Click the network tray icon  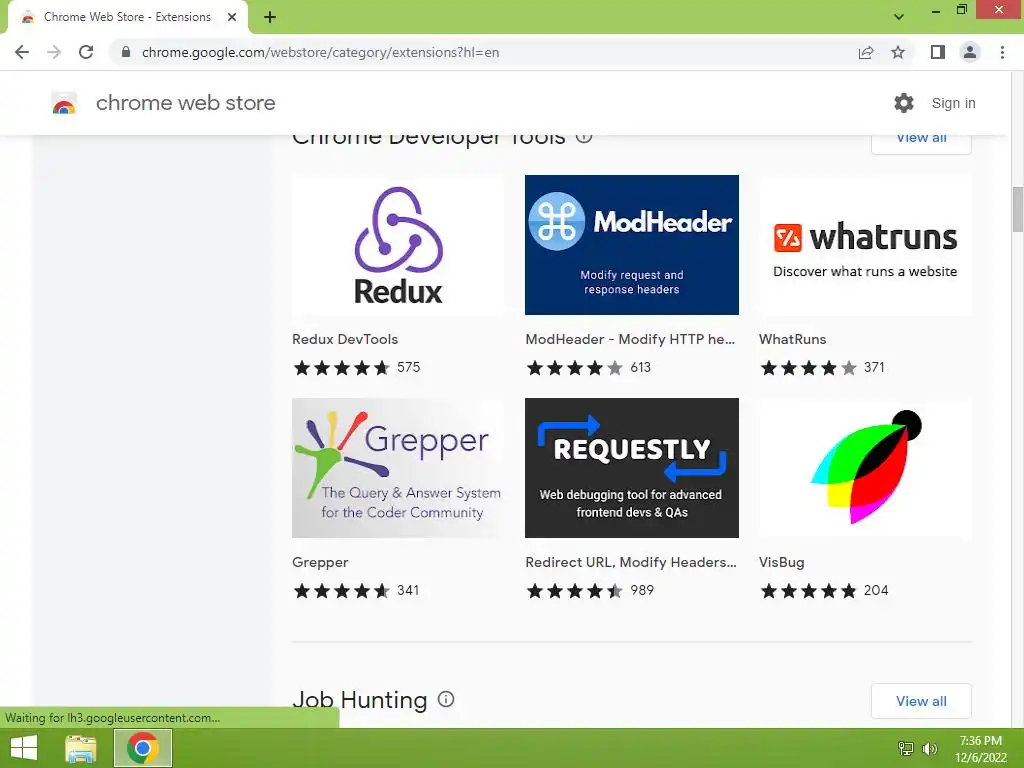[906, 749]
